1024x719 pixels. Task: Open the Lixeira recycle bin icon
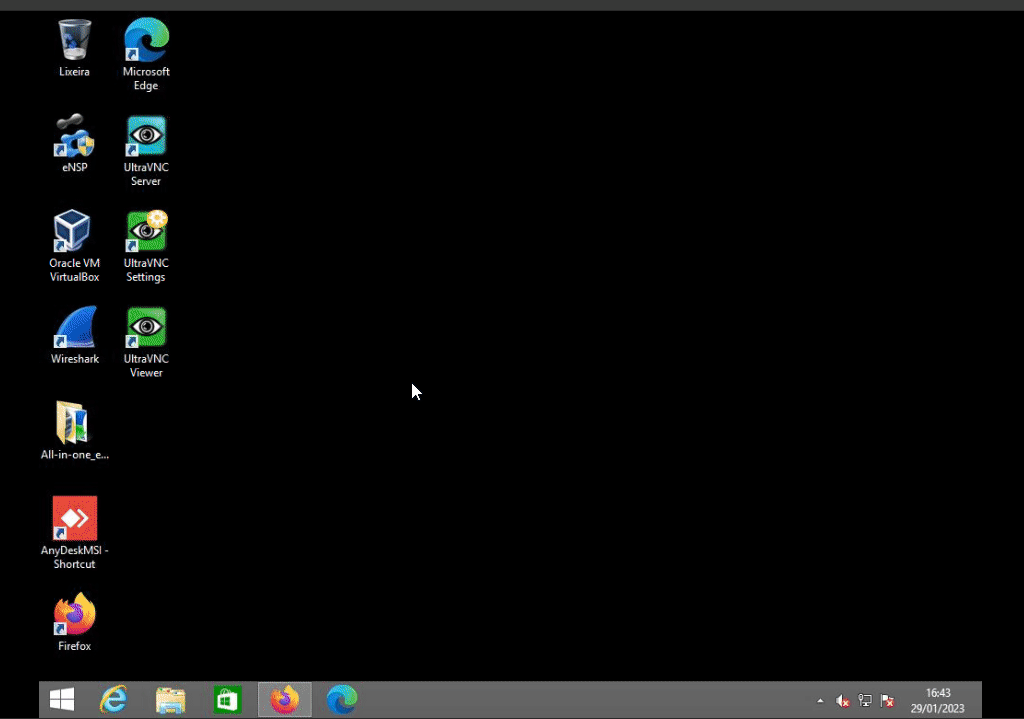click(x=74, y=48)
